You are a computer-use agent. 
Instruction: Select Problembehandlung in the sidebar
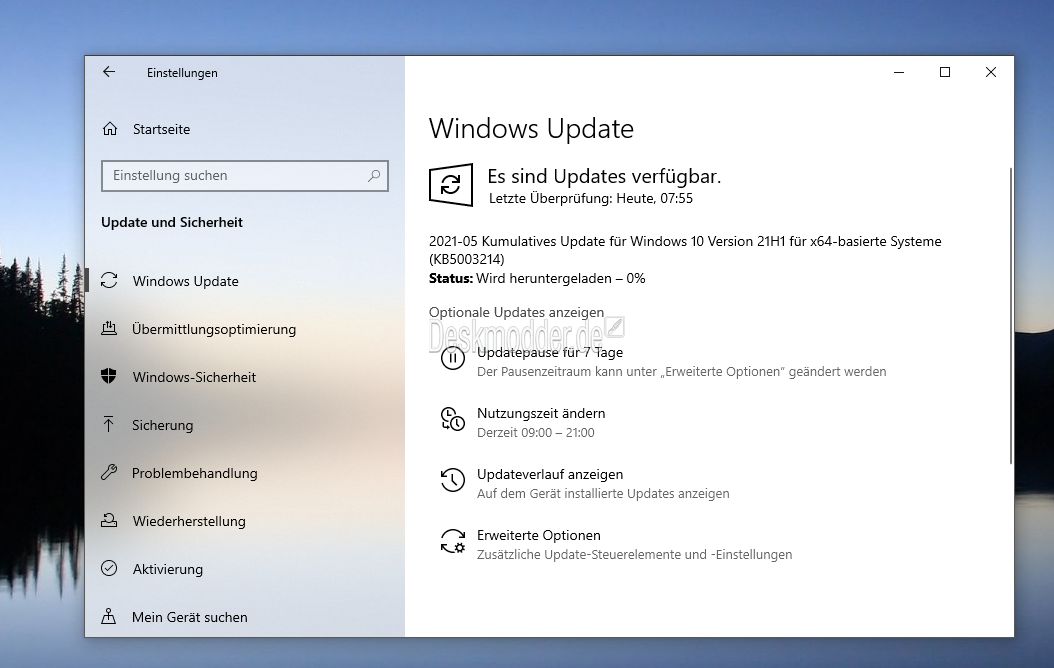tap(195, 473)
